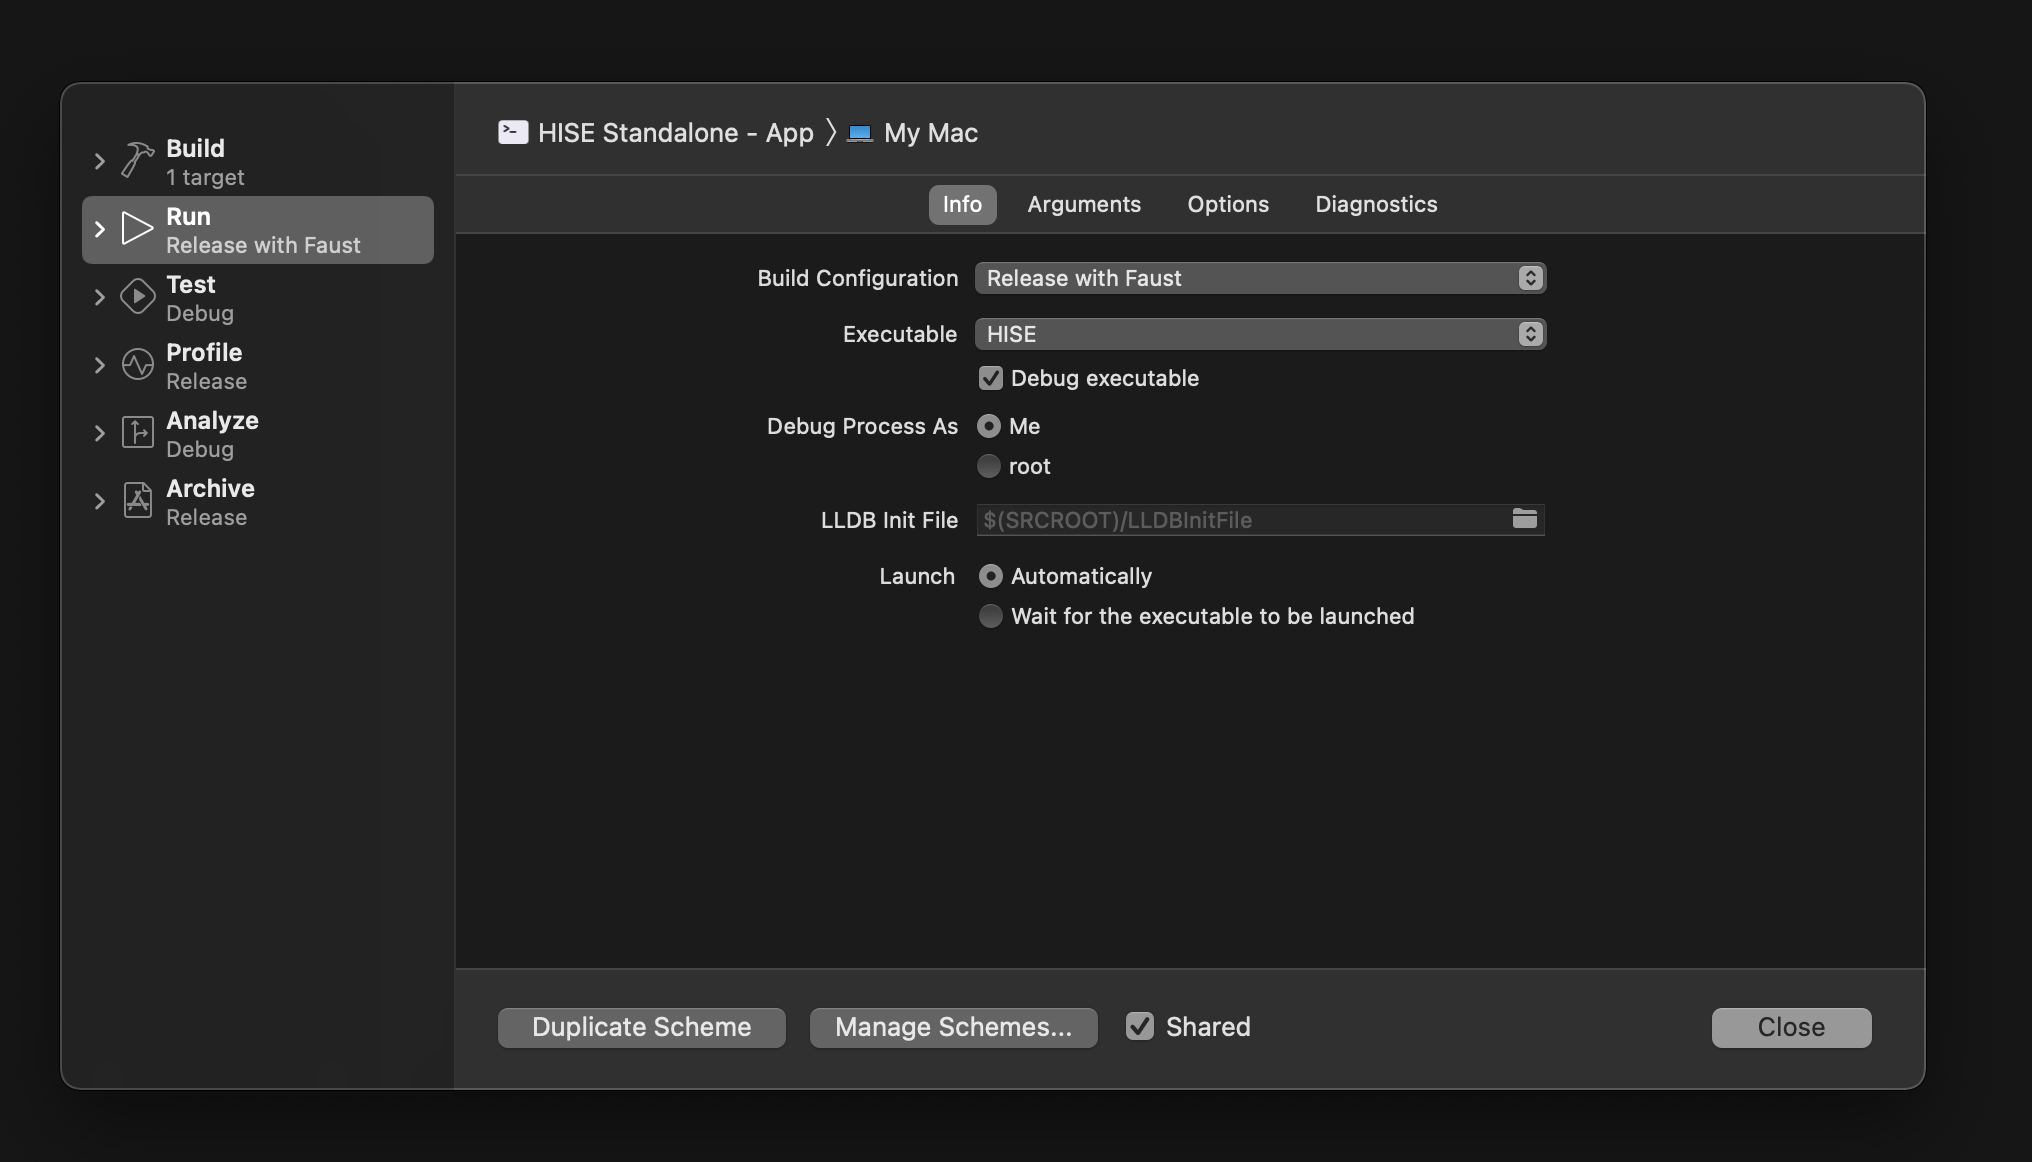Select the Build 1 target row label
The height and width of the screenshot is (1162, 2032).
[x=205, y=162]
